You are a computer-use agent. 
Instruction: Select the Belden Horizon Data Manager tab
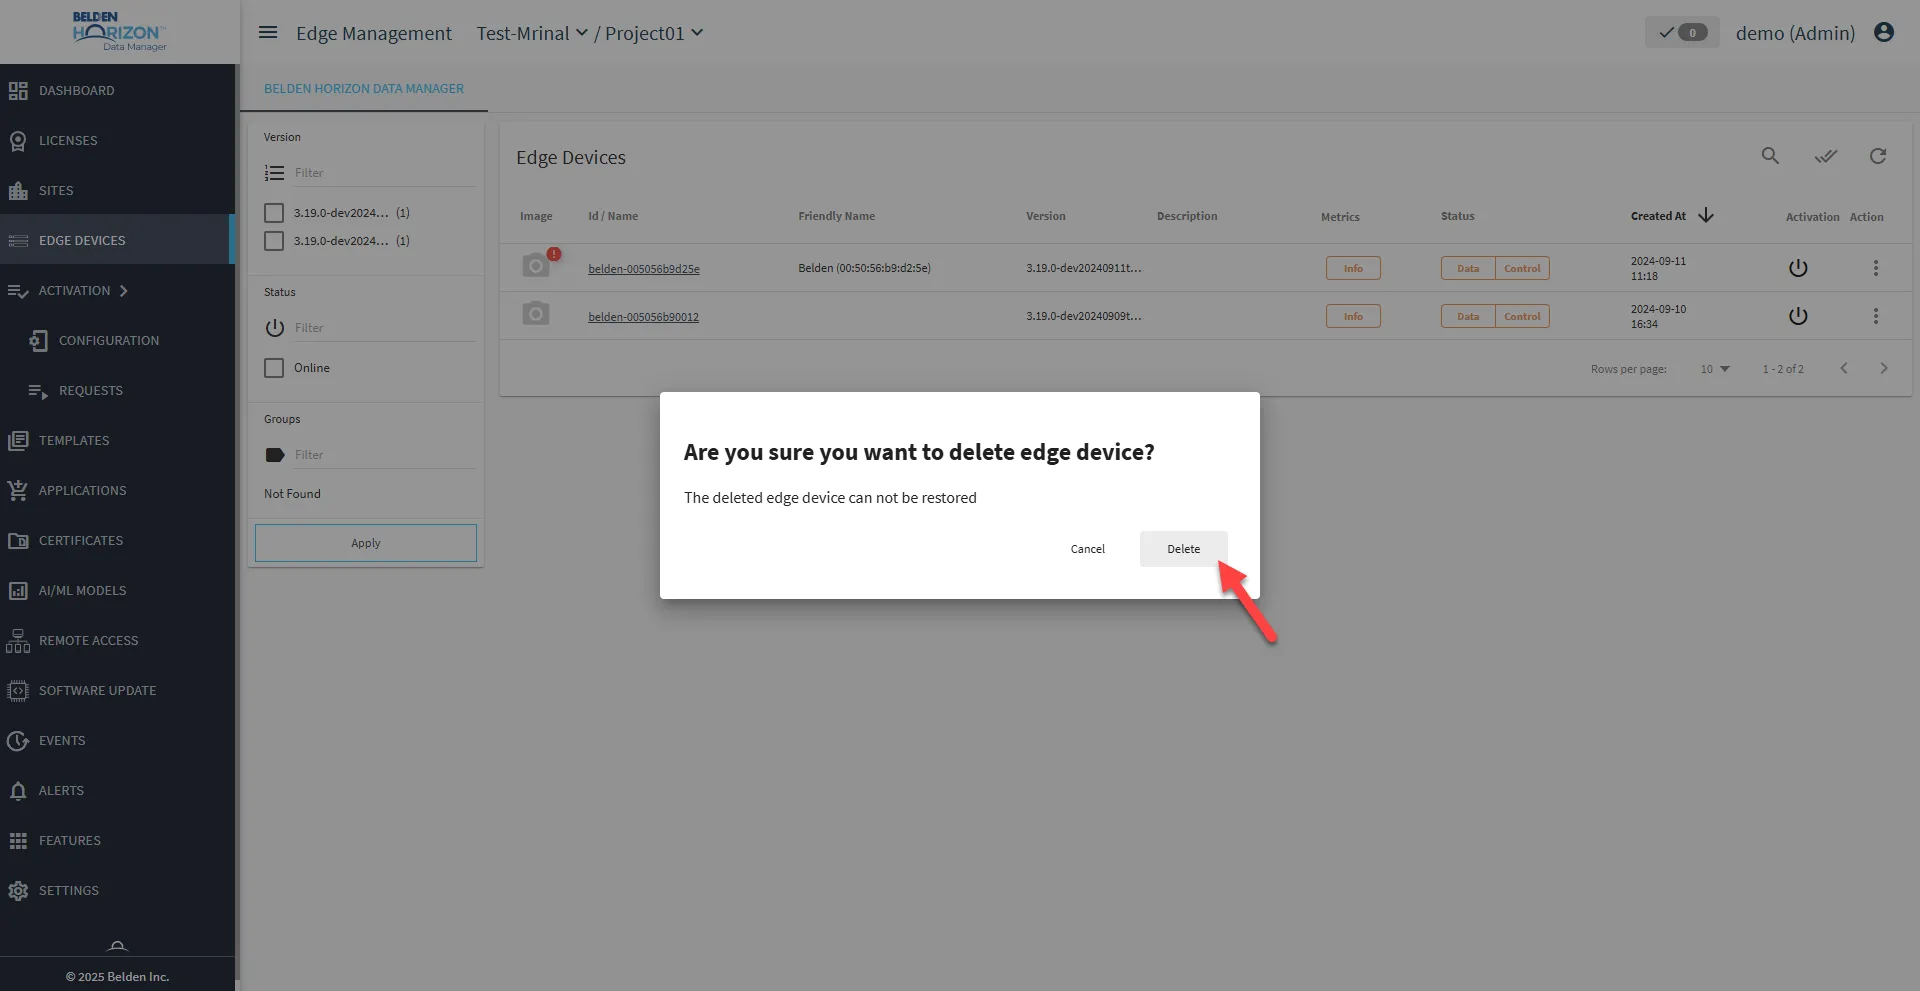364,89
